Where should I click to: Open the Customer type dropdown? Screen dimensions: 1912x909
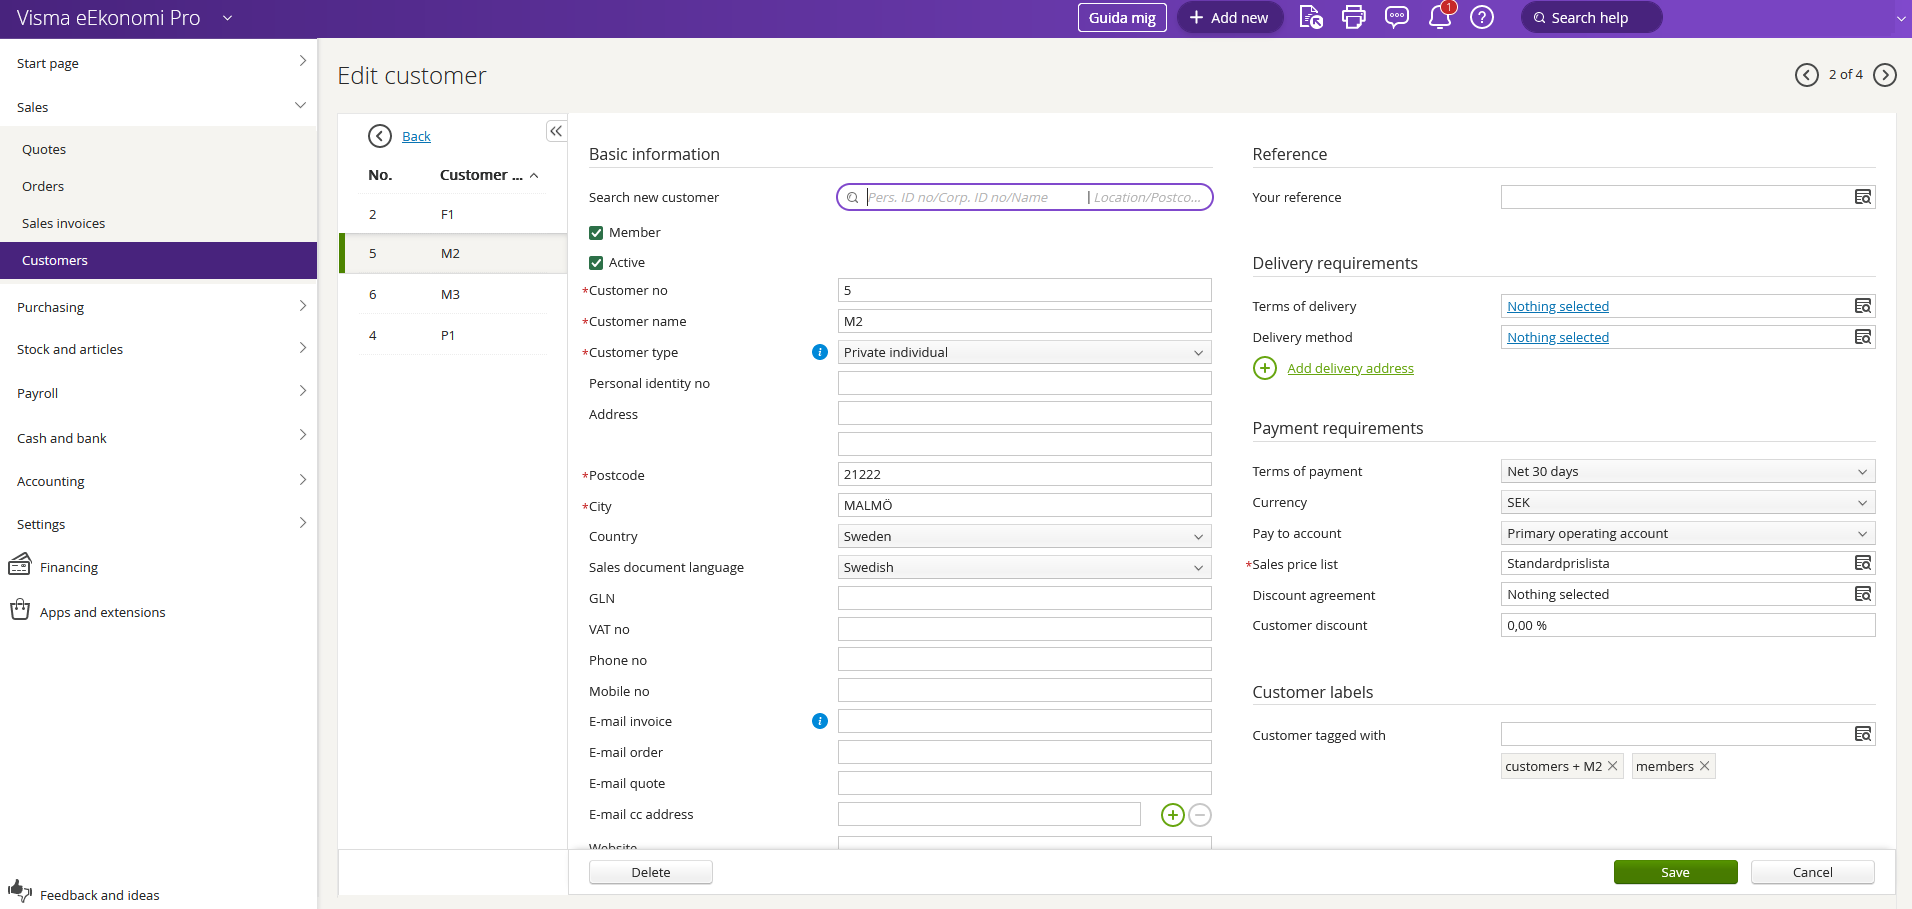[1024, 352]
